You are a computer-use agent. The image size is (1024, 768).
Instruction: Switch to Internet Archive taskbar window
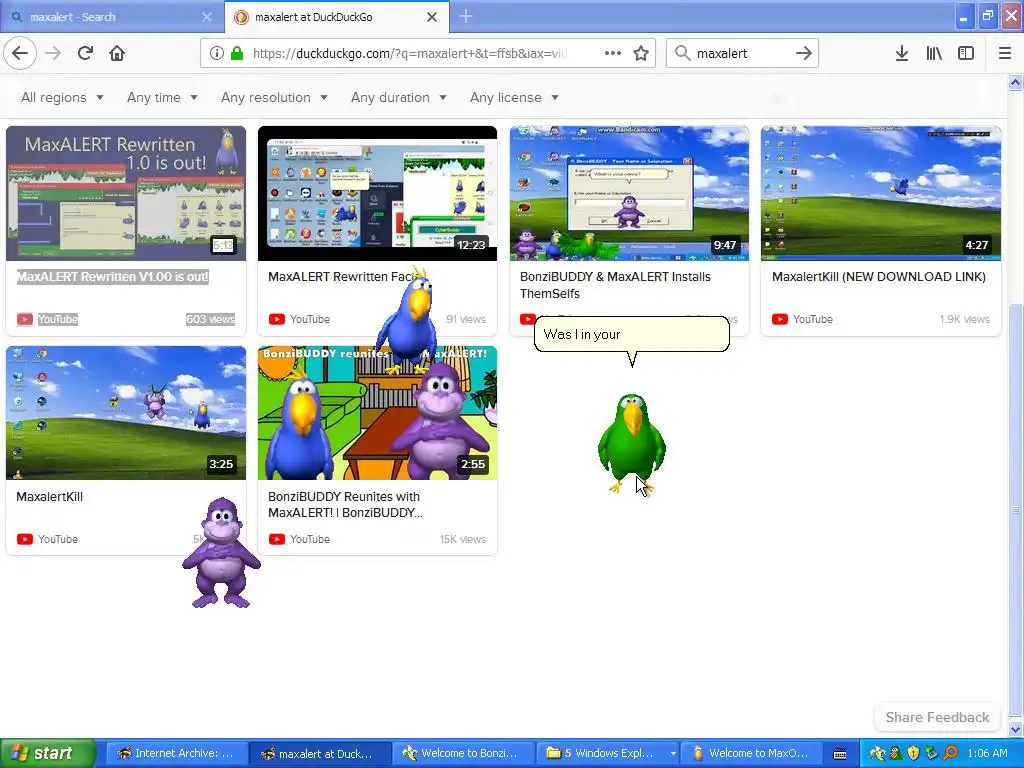(x=176, y=754)
